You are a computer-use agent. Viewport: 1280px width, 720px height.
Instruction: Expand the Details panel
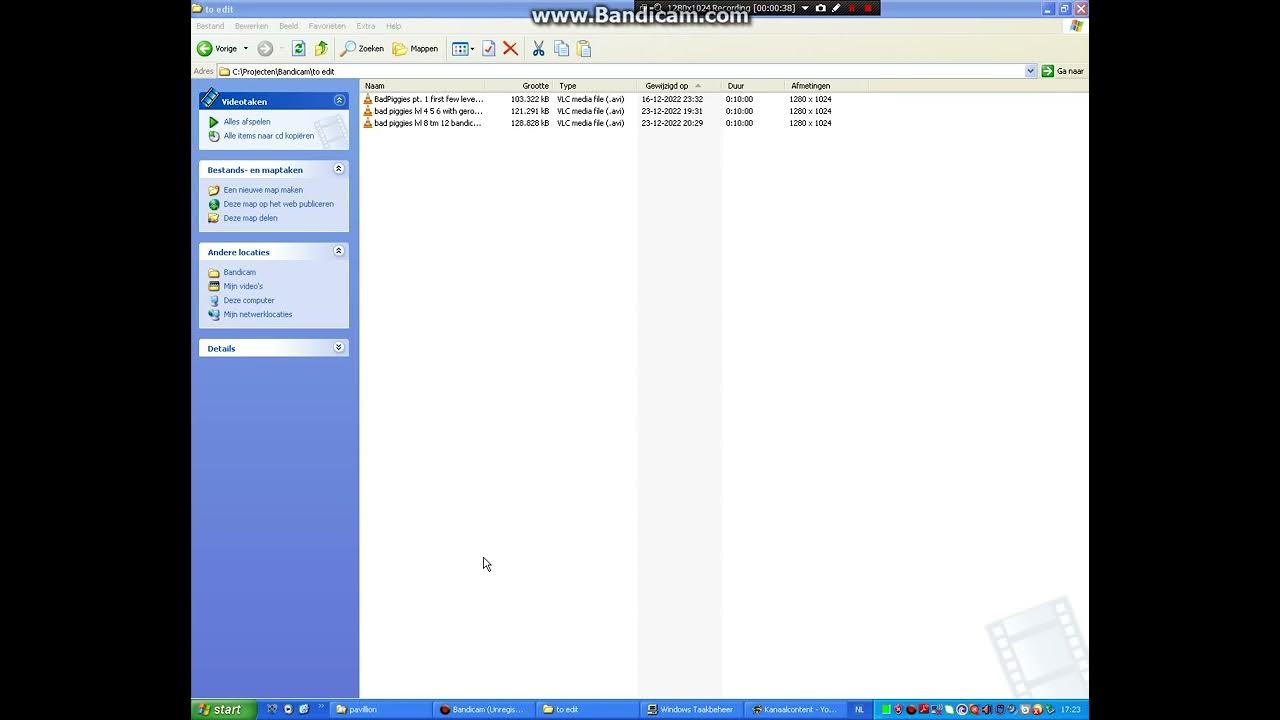coord(339,347)
